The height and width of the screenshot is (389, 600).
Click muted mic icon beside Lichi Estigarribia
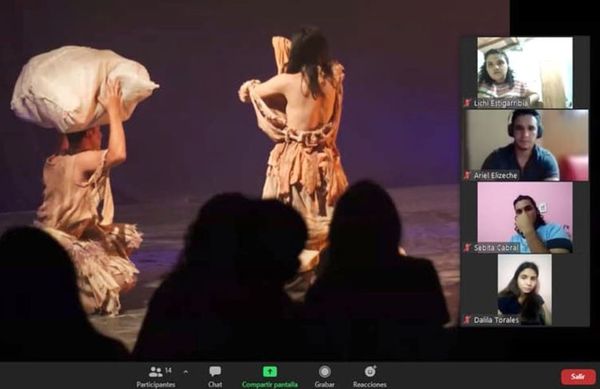point(467,103)
